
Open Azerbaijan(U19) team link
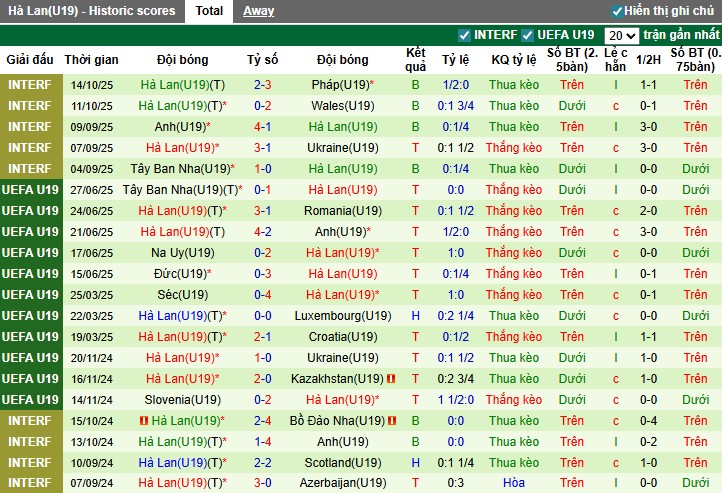tap(343, 483)
